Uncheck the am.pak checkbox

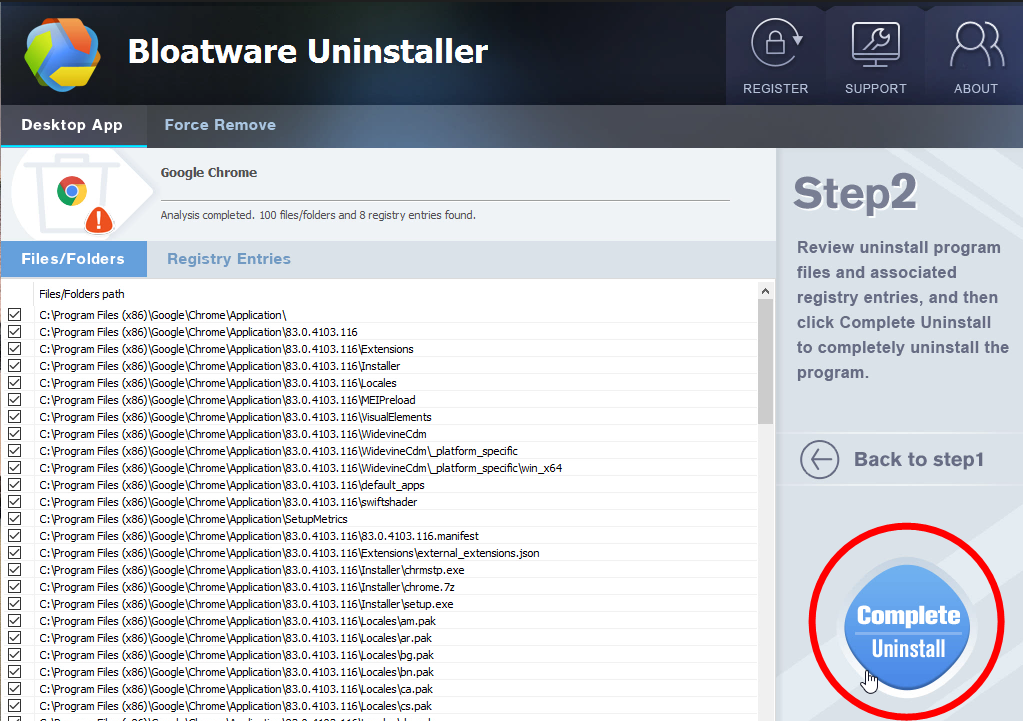pos(14,621)
